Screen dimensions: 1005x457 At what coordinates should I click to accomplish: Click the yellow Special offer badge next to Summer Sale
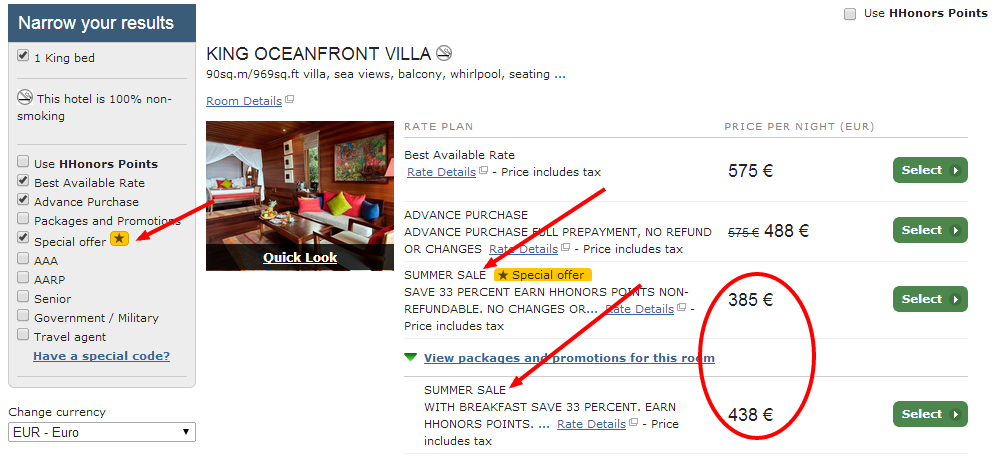point(542,275)
